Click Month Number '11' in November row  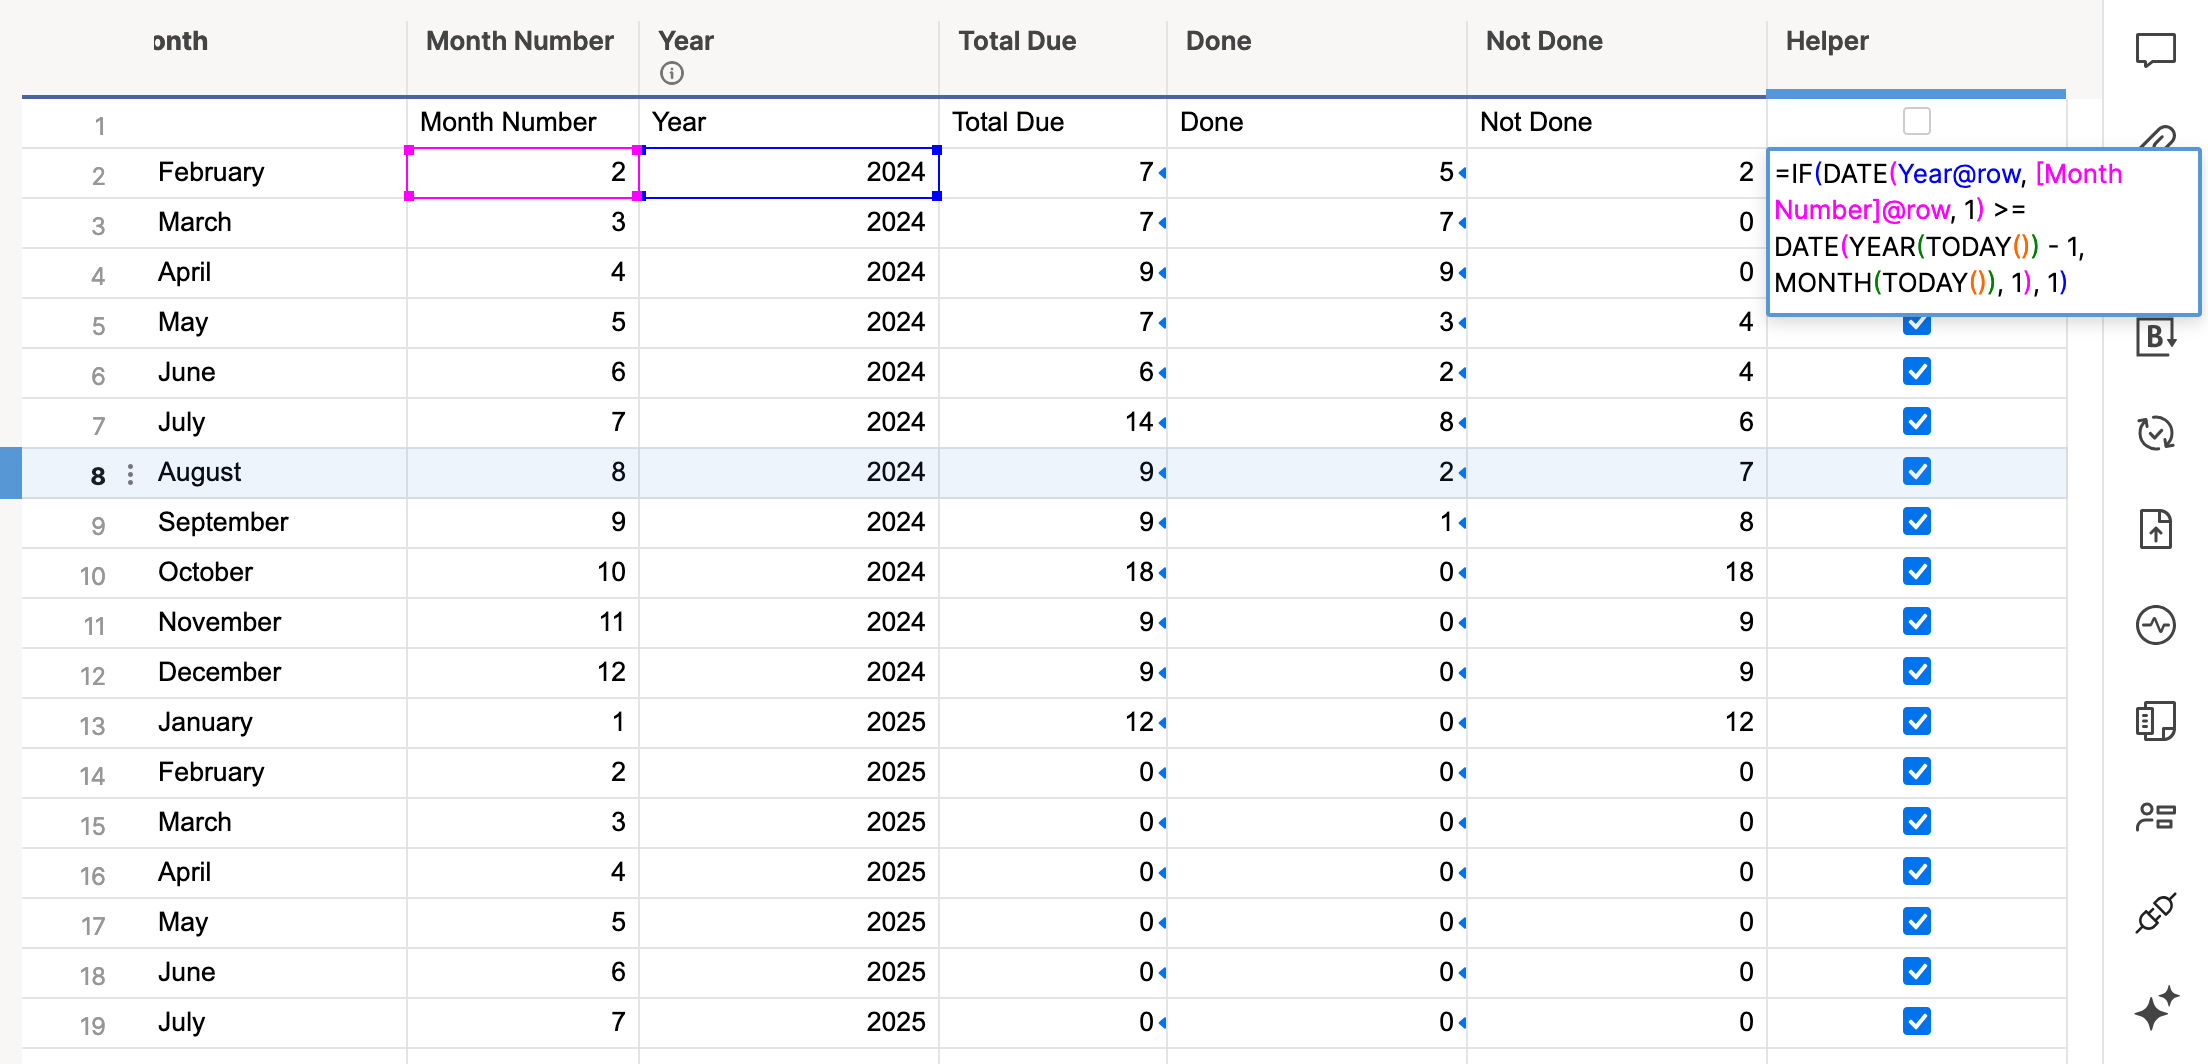tap(611, 622)
